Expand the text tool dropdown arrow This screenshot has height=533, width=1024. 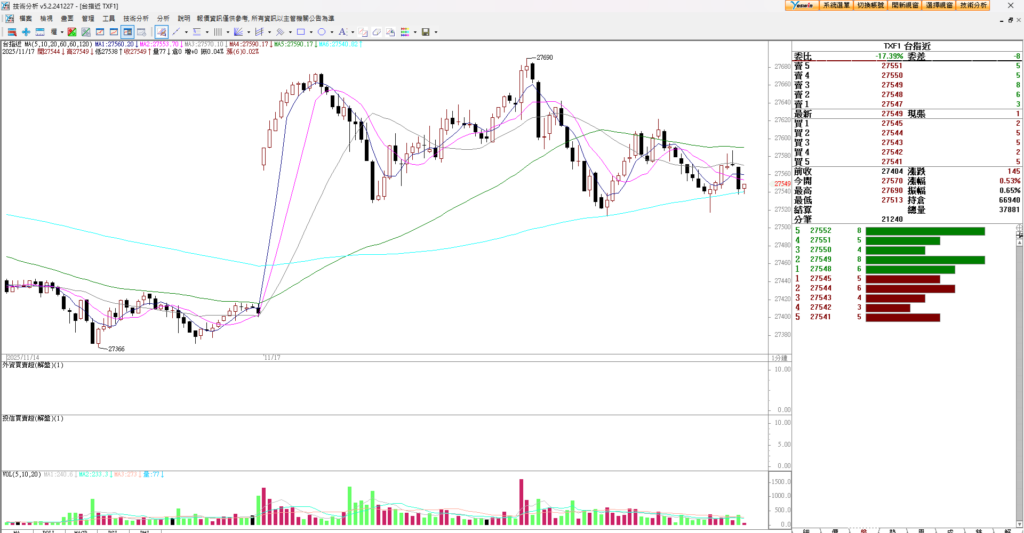pyautogui.click(x=353, y=32)
